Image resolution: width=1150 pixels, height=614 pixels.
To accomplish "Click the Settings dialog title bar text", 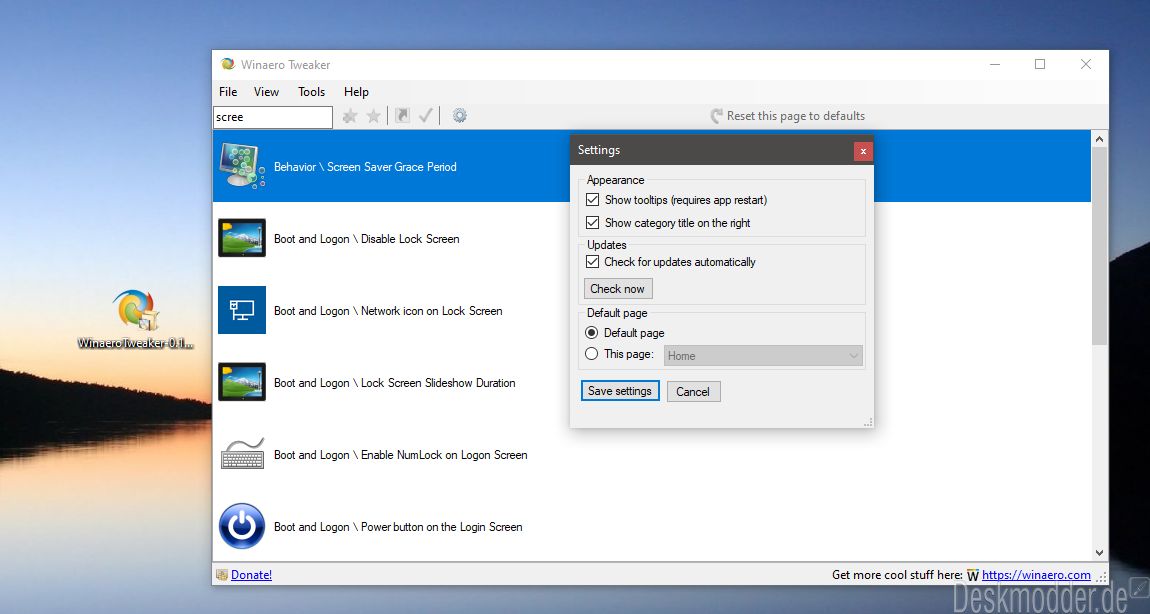I will tap(598, 150).
